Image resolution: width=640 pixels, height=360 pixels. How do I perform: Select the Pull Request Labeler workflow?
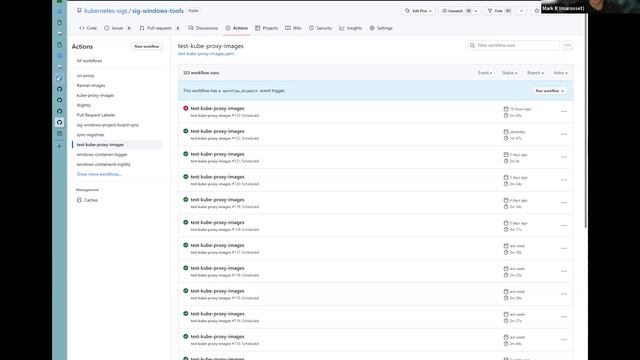click(96, 115)
